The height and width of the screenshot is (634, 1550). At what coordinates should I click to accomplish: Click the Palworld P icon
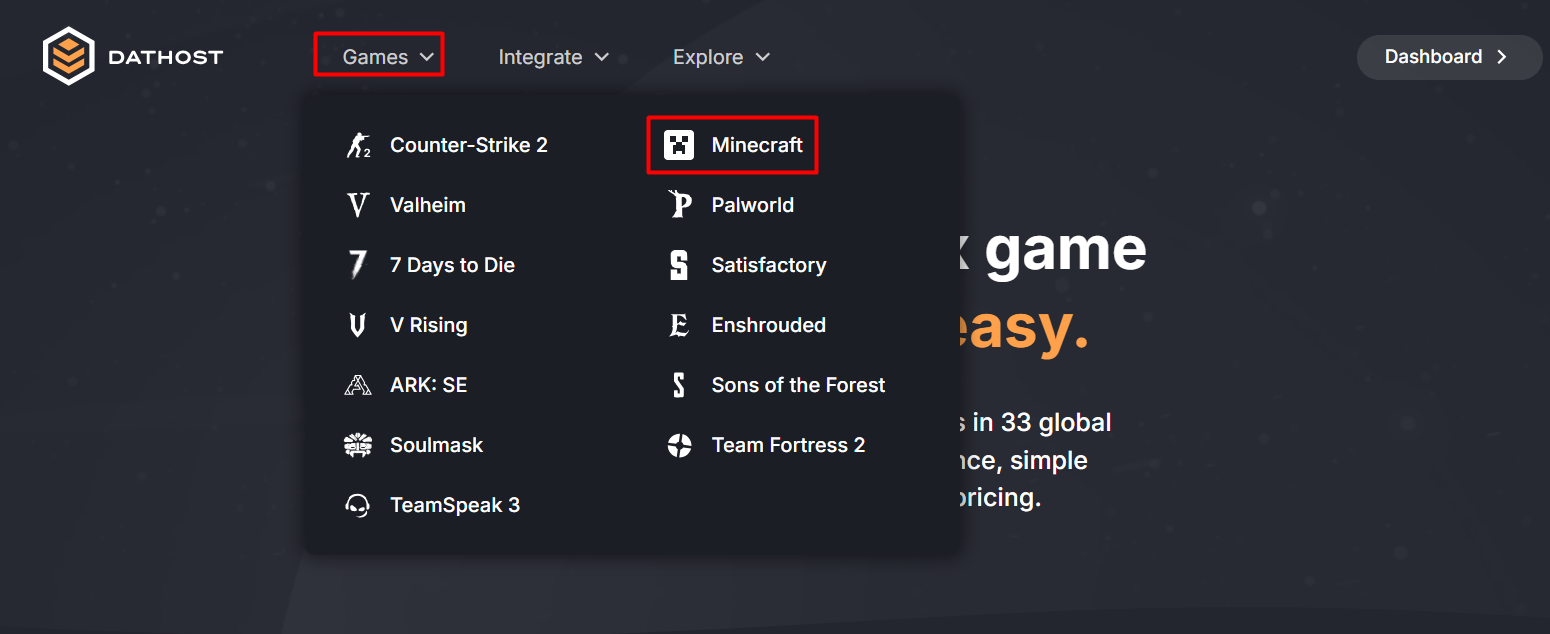(x=679, y=205)
